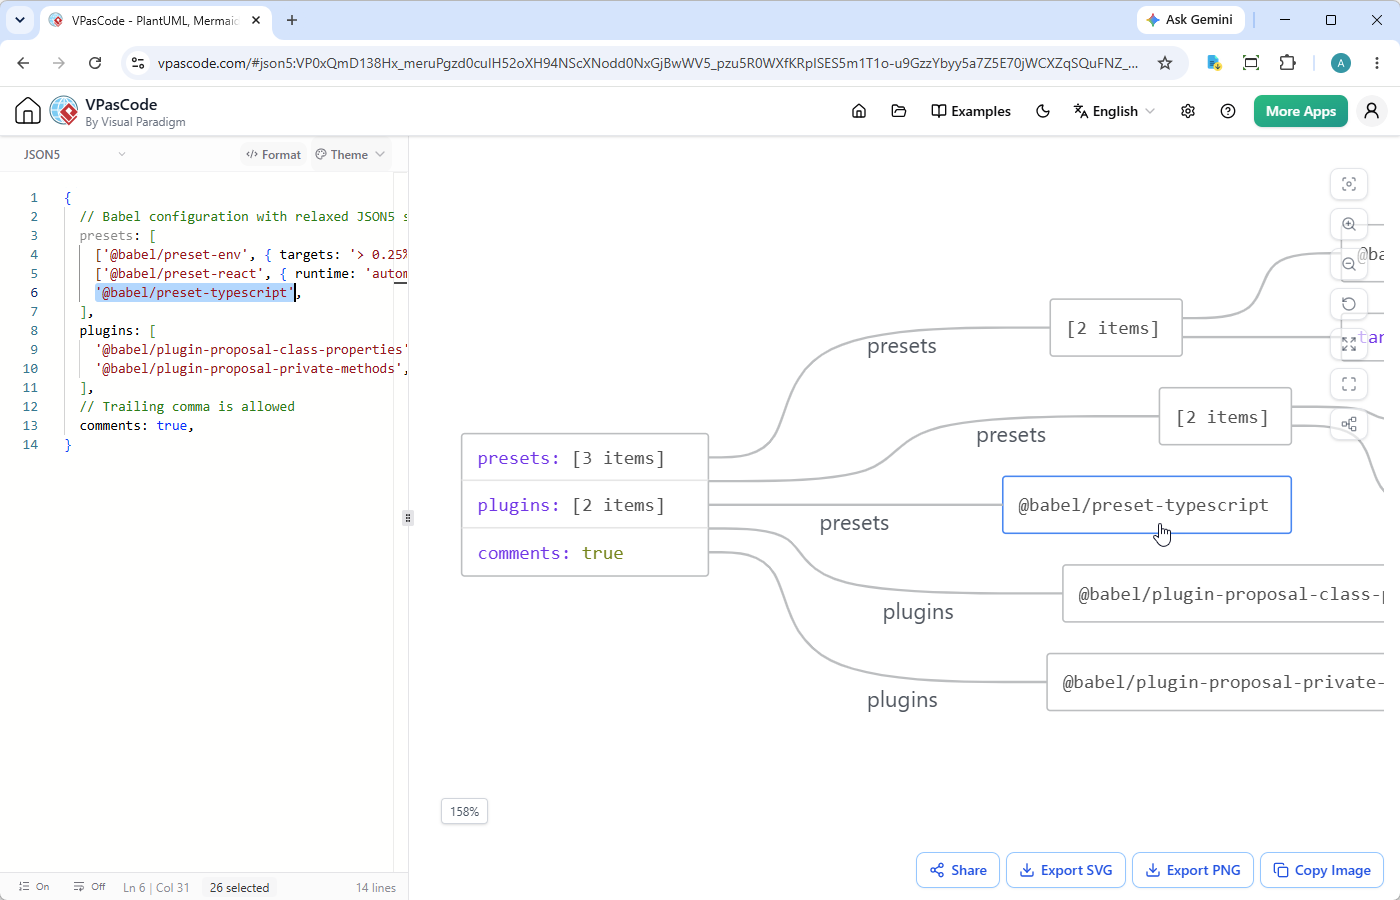
Task: Click Export SVG
Action: coord(1066,870)
